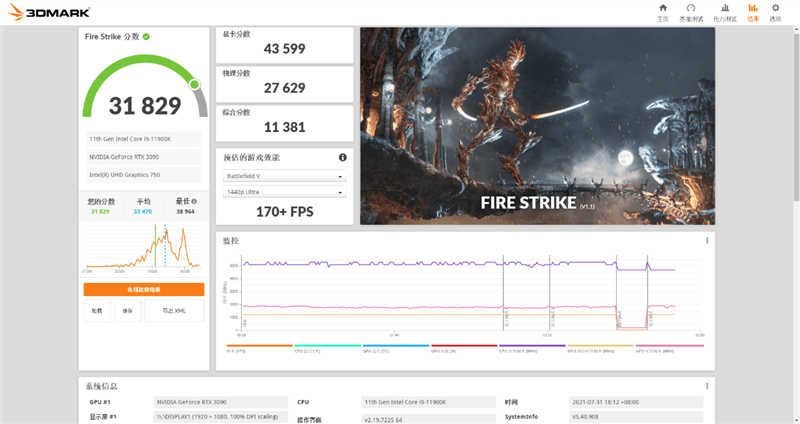Viewport: 800px width, 424px height.
Task: Click the 170+ FPS estimate
Action: pos(285,212)
